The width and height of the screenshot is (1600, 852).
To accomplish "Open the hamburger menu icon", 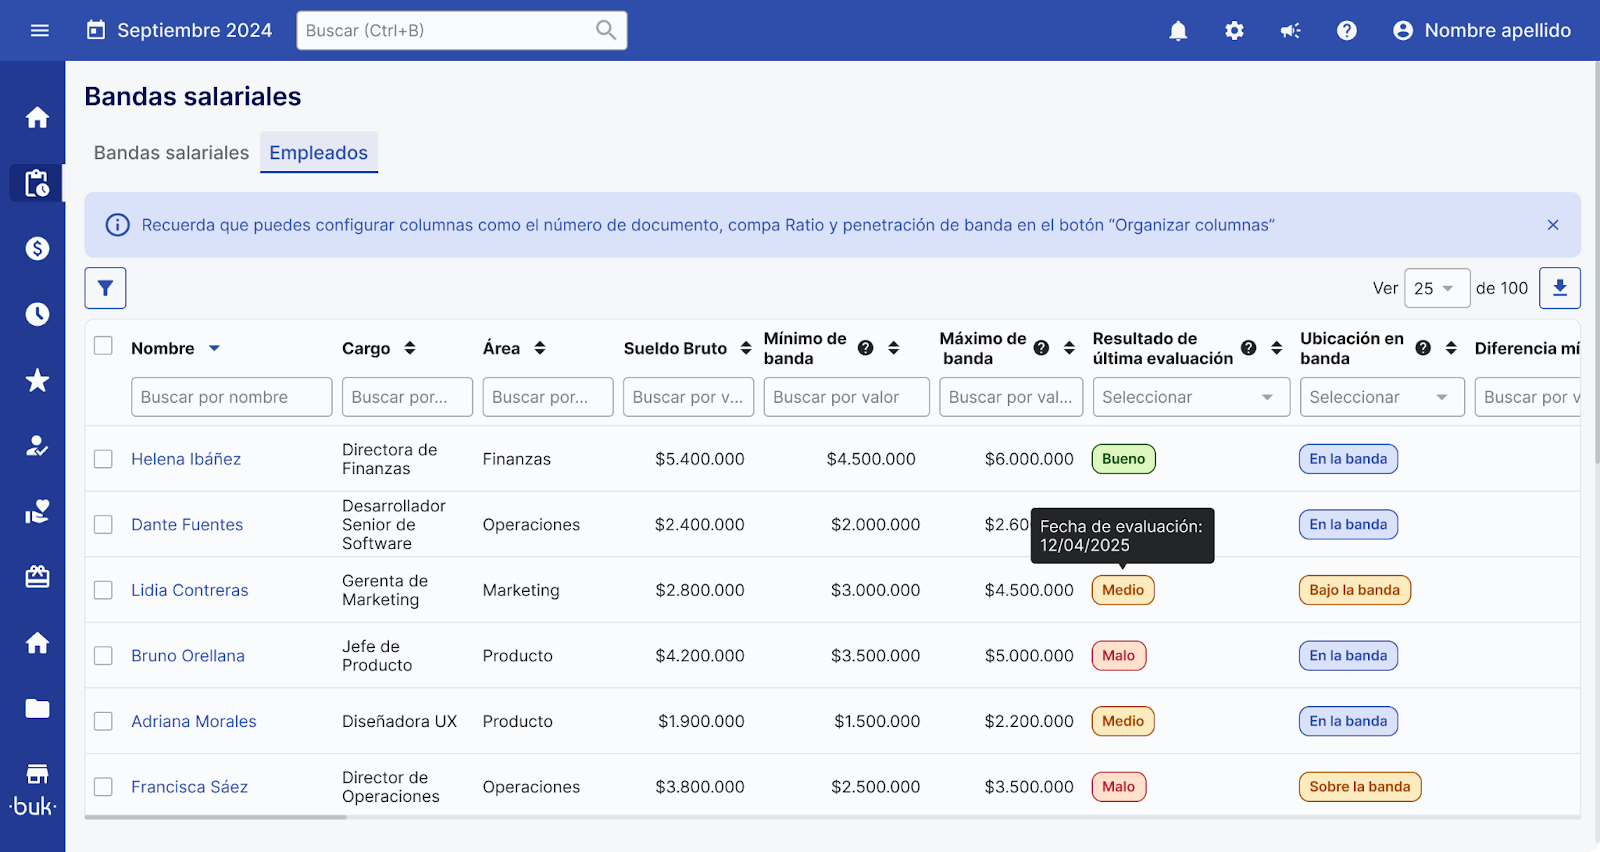I will click(x=40, y=31).
